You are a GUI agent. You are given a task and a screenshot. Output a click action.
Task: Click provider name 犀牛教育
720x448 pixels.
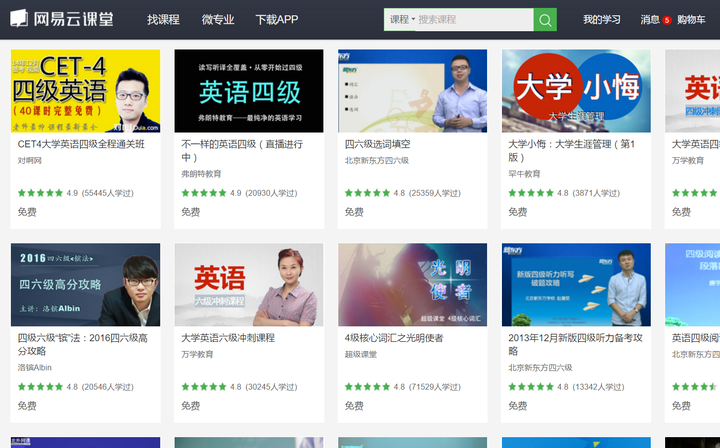tap(524, 174)
